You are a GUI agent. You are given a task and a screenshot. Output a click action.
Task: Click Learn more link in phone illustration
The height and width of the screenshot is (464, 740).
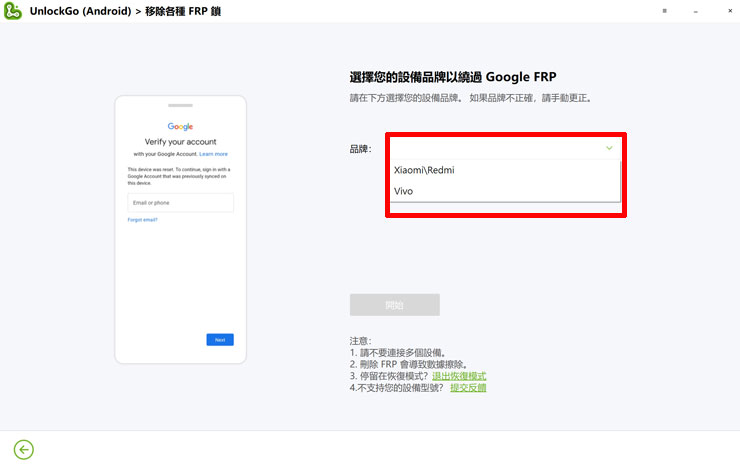[x=213, y=154]
